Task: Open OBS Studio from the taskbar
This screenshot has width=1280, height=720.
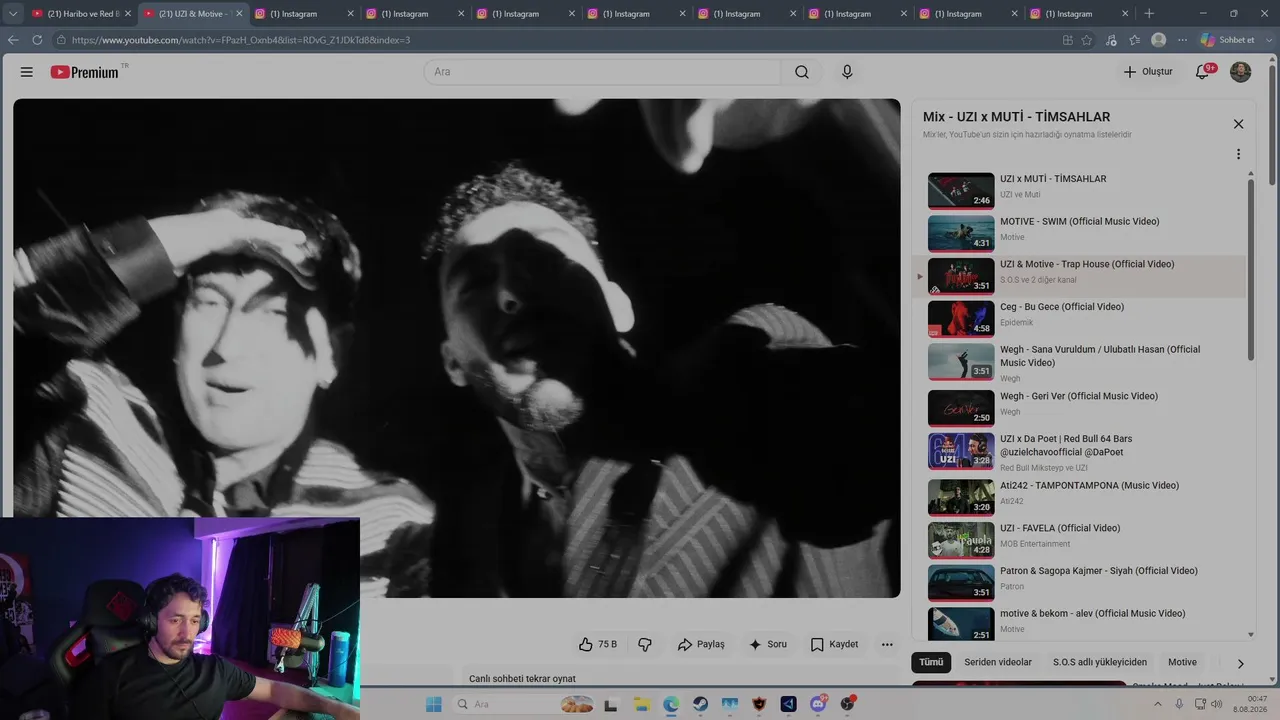Action: (x=848, y=704)
